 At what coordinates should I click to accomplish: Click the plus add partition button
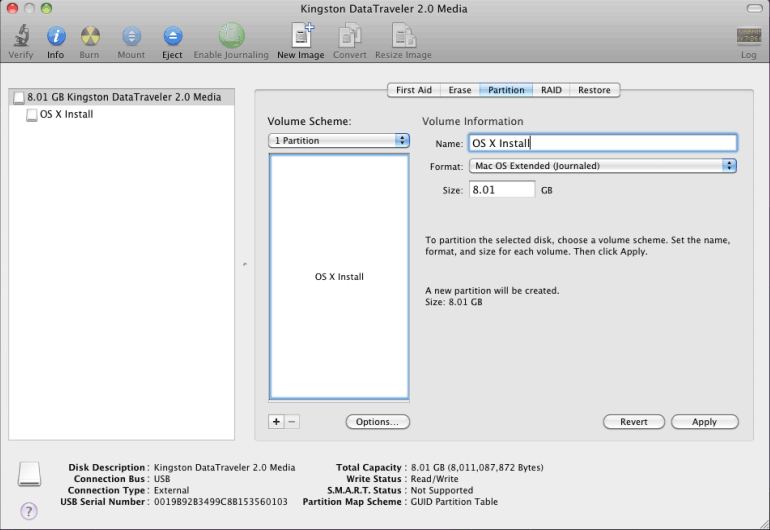pos(276,421)
